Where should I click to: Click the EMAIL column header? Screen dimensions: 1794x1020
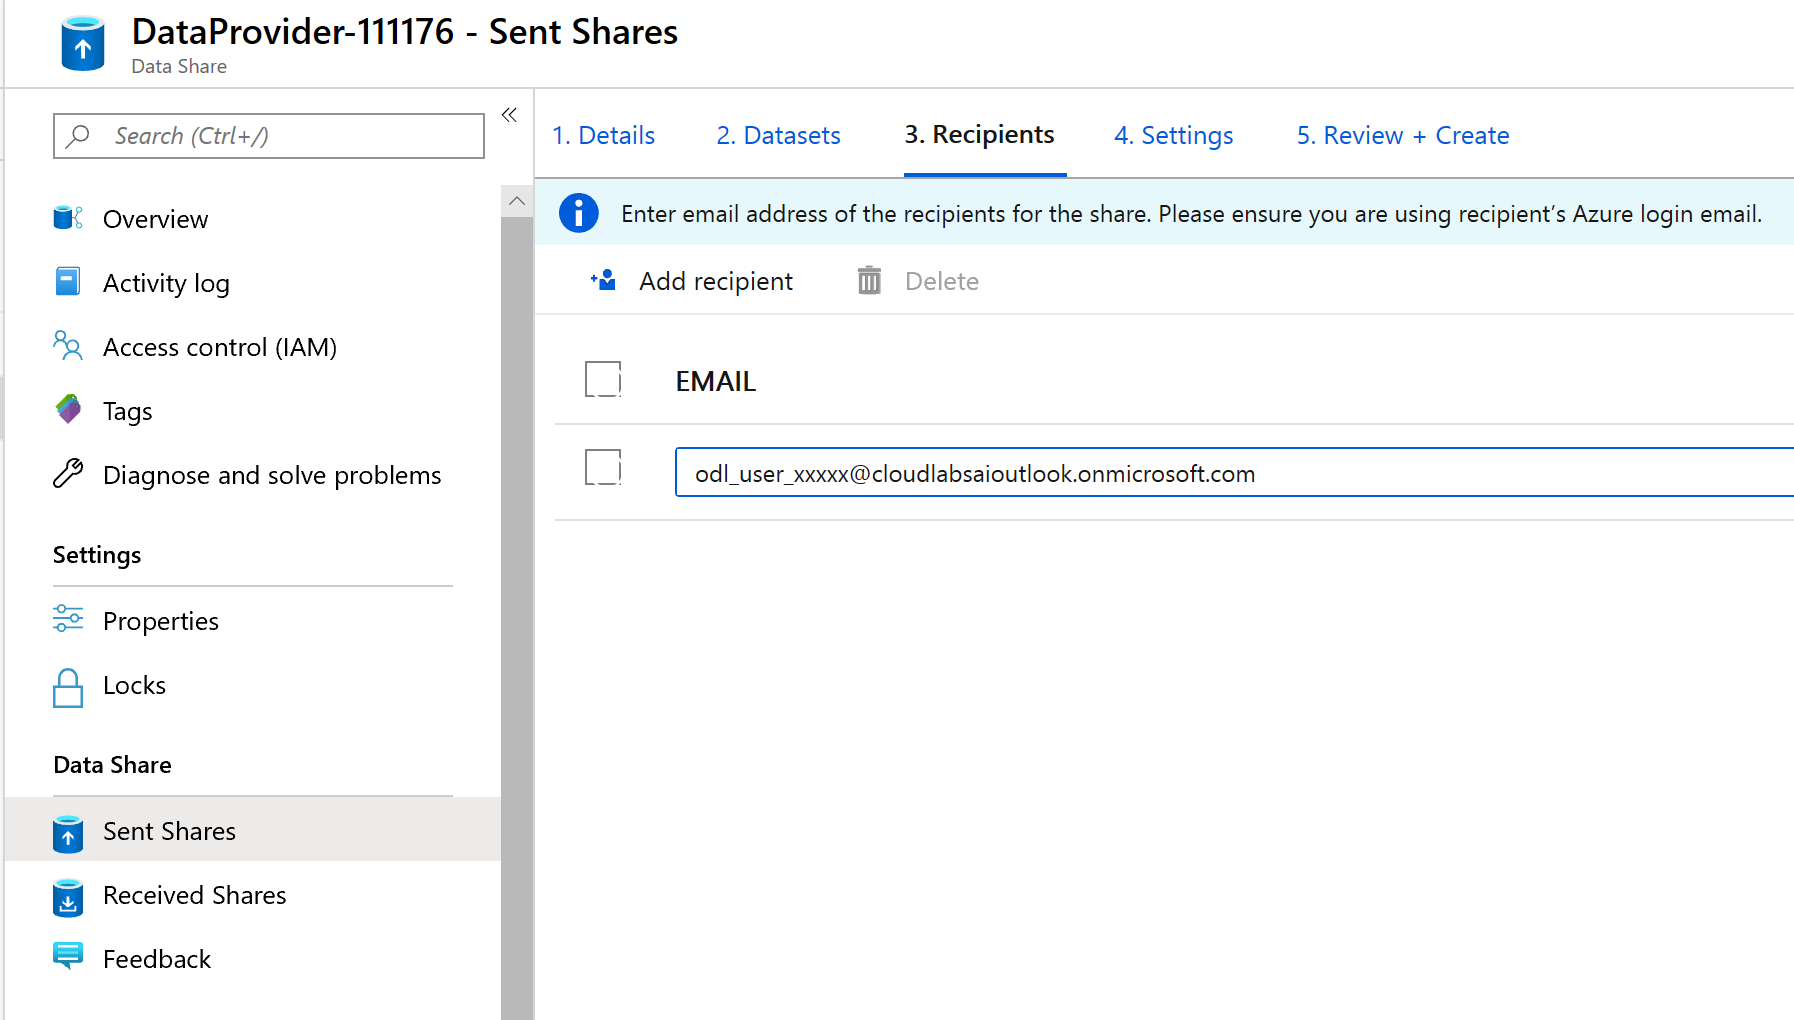716,381
